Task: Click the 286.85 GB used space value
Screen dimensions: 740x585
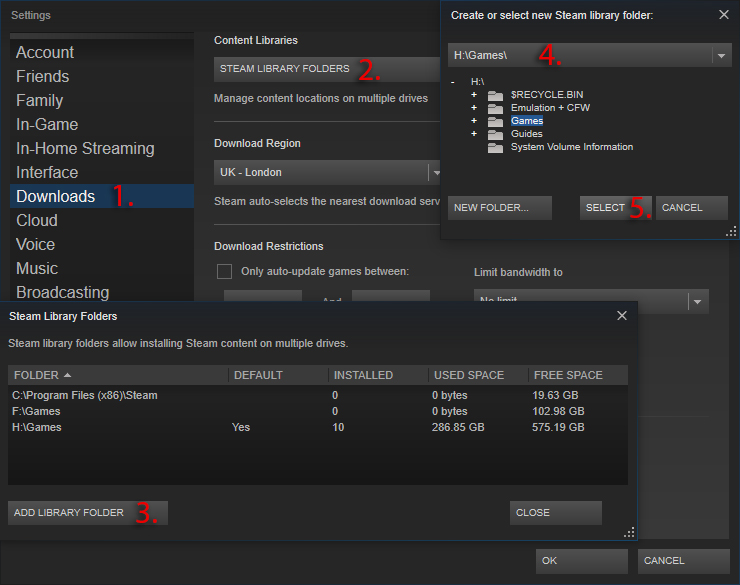Action: (458, 427)
